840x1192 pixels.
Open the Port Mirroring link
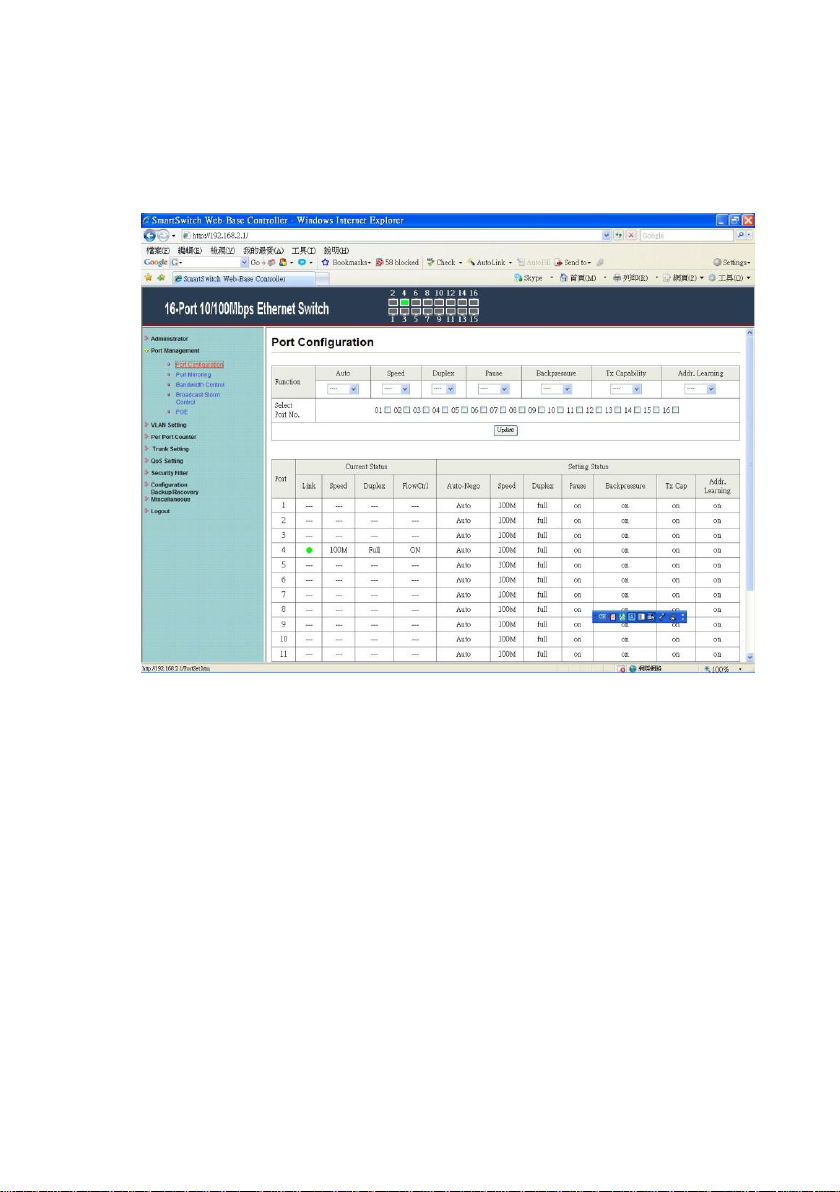point(193,375)
